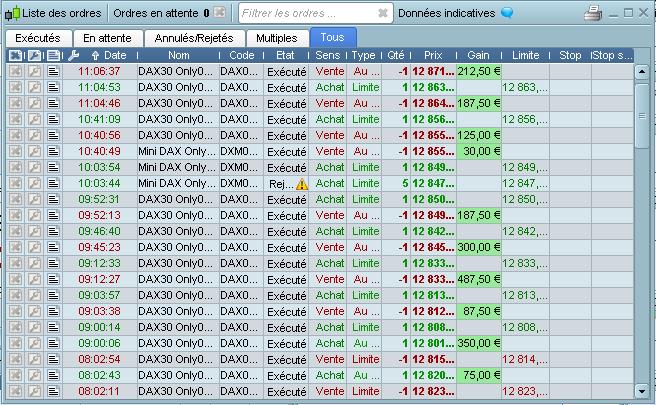656x405 pixels.
Task: Click the modify icon for the 10:40:49 order
Action: click(x=35, y=151)
